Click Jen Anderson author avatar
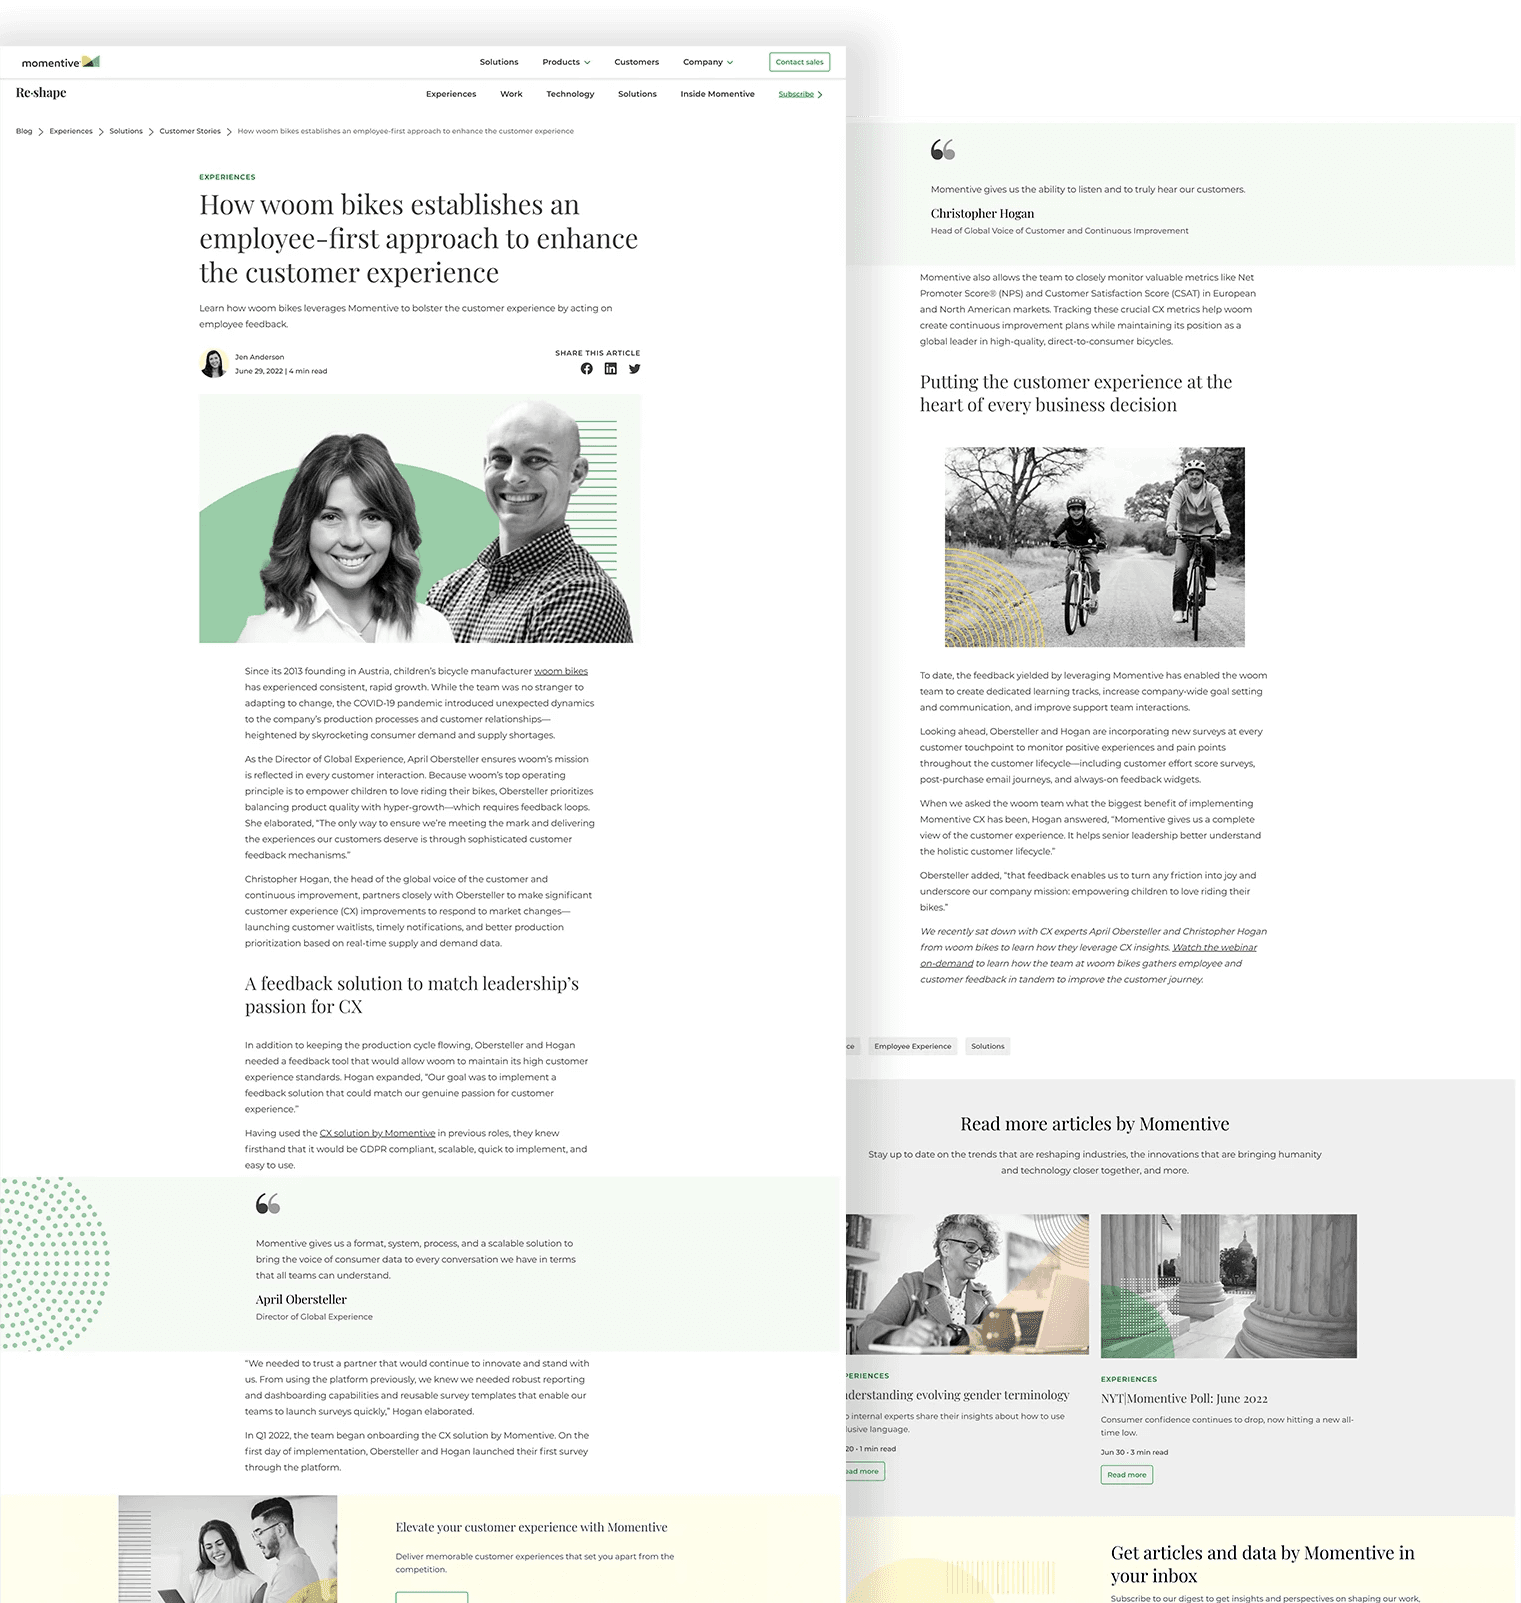 click(213, 363)
